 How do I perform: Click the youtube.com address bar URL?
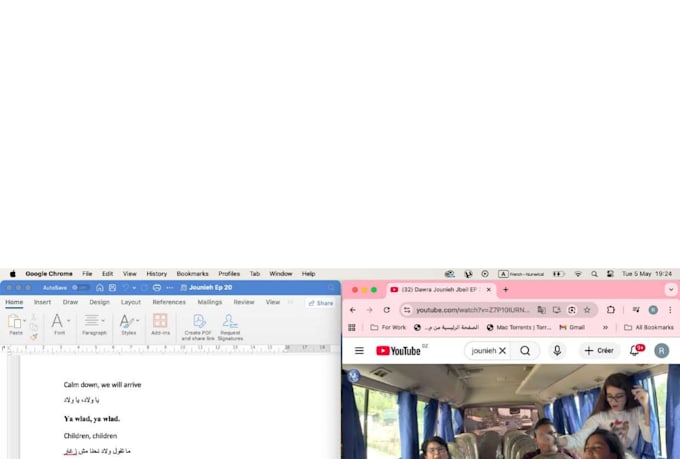[x=473, y=310]
